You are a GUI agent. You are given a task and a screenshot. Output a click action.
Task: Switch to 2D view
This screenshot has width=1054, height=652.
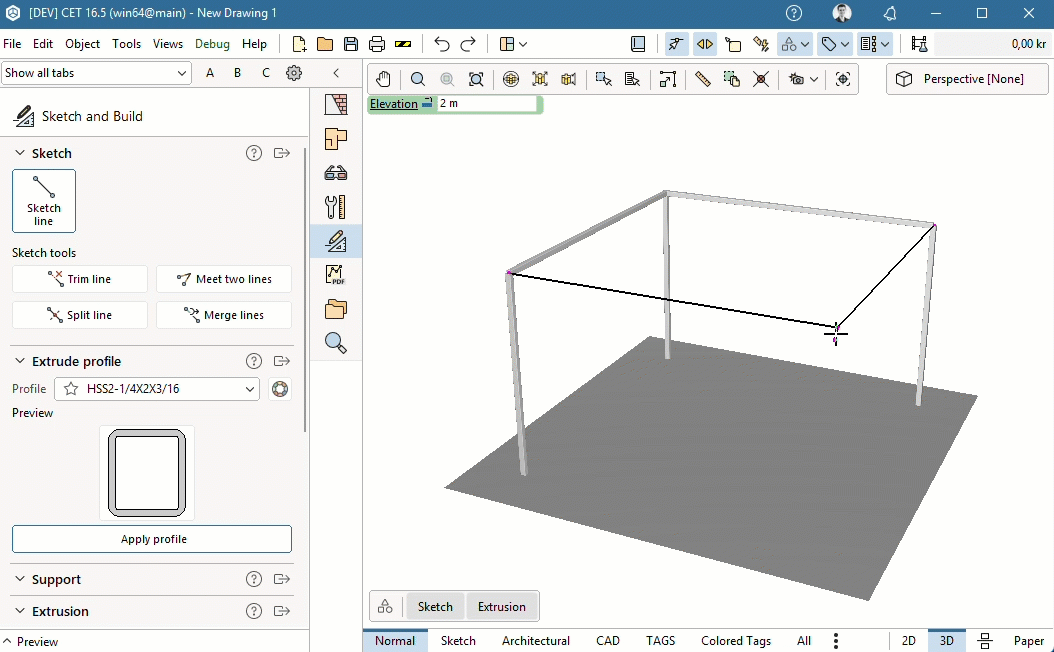pyautogui.click(x=908, y=641)
